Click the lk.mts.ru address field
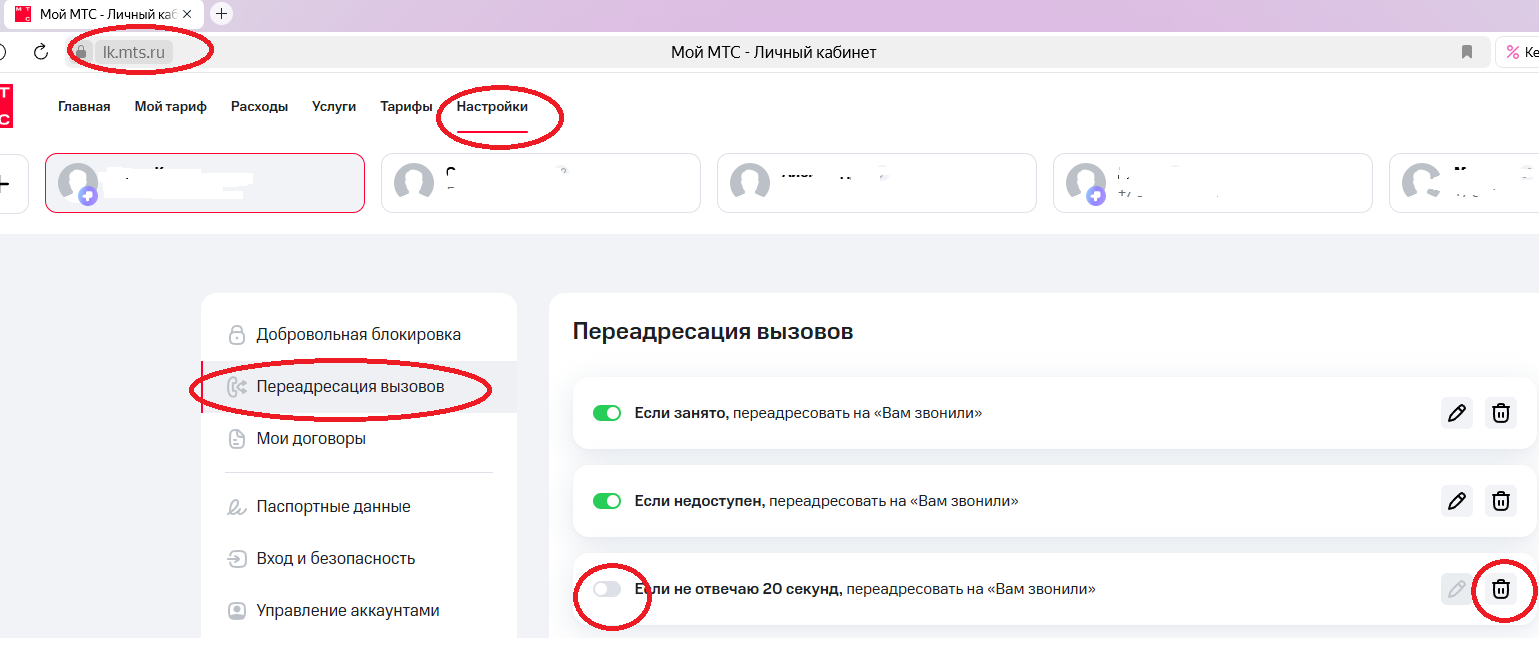The height and width of the screenshot is (648, 1539). 133,52
